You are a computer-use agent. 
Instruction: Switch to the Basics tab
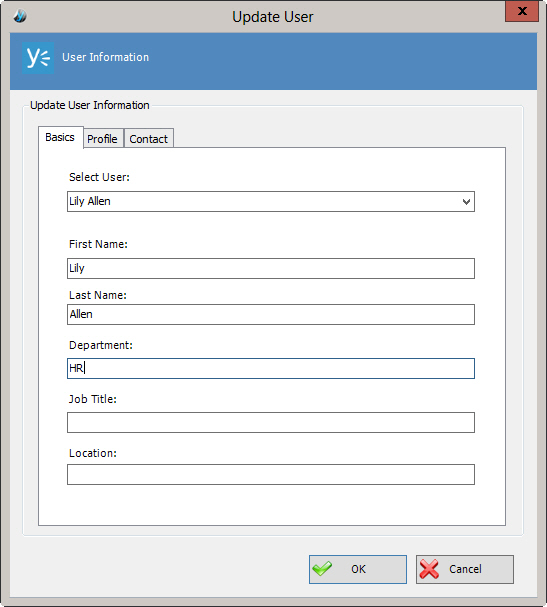(60, 137)
